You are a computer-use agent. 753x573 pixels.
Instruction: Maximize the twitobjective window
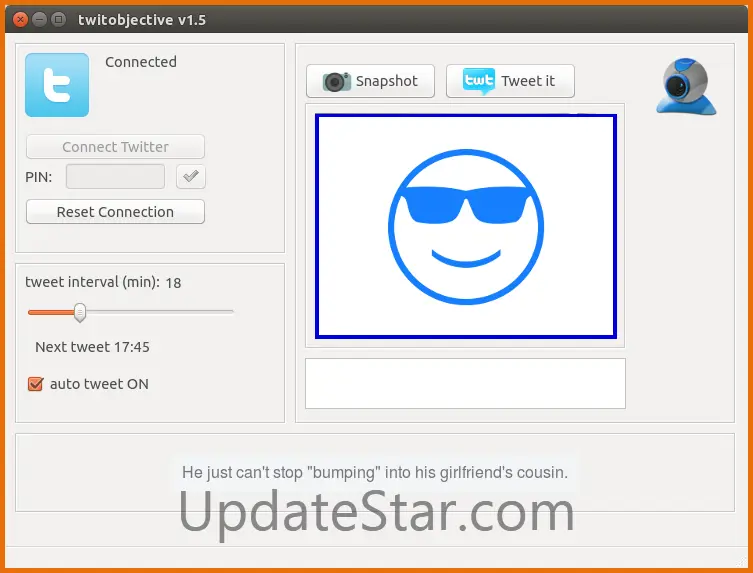pyautogui.click(x=59, y=20)
